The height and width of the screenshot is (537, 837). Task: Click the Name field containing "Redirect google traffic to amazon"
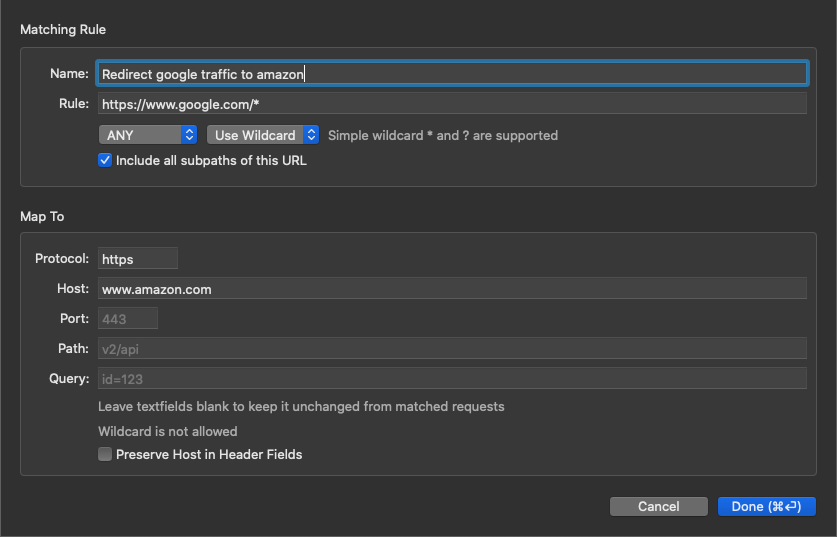452,74
